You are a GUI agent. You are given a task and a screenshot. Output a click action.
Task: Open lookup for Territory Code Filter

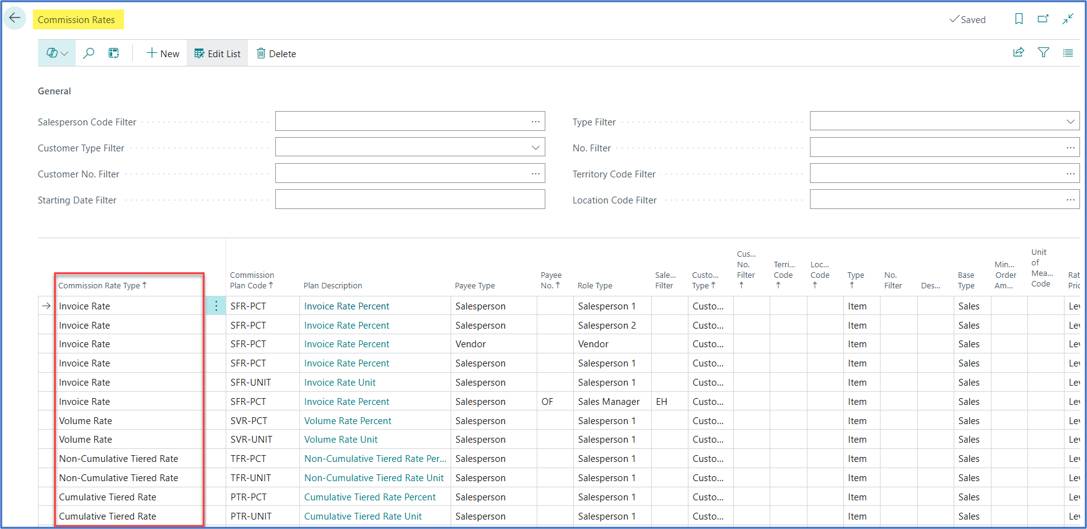[x=1070, y=173]
